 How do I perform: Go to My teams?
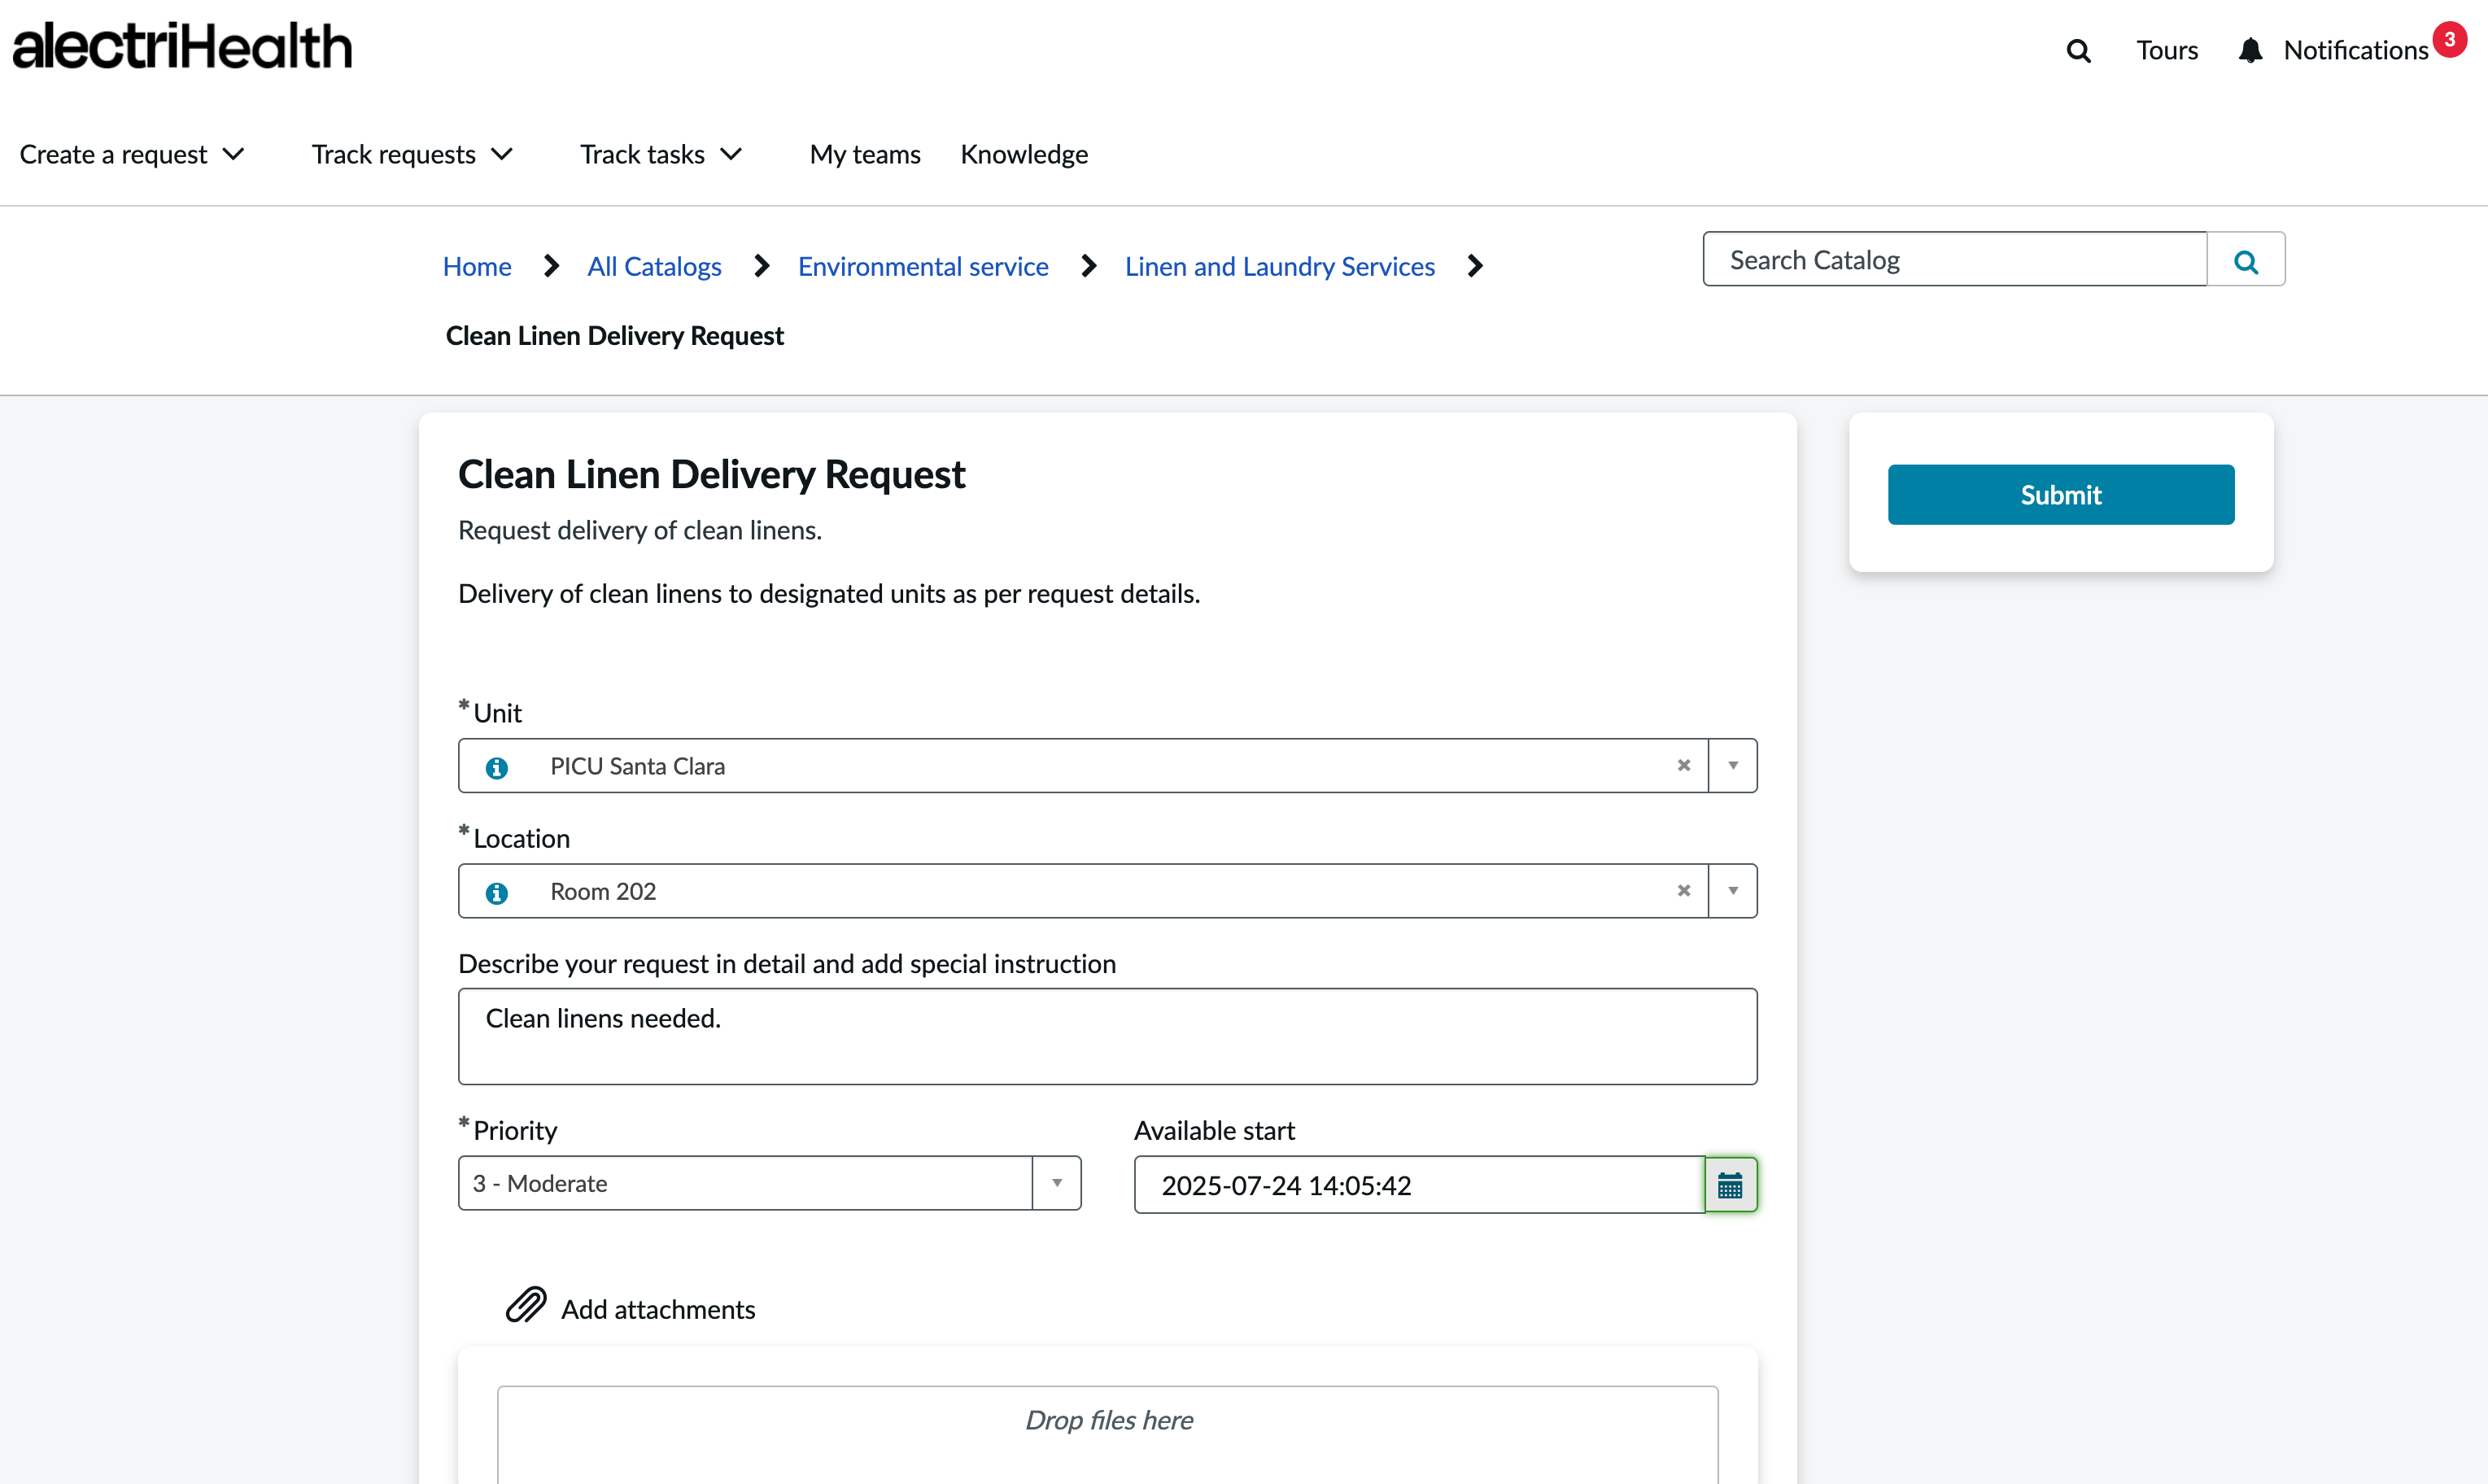point(865,154)
